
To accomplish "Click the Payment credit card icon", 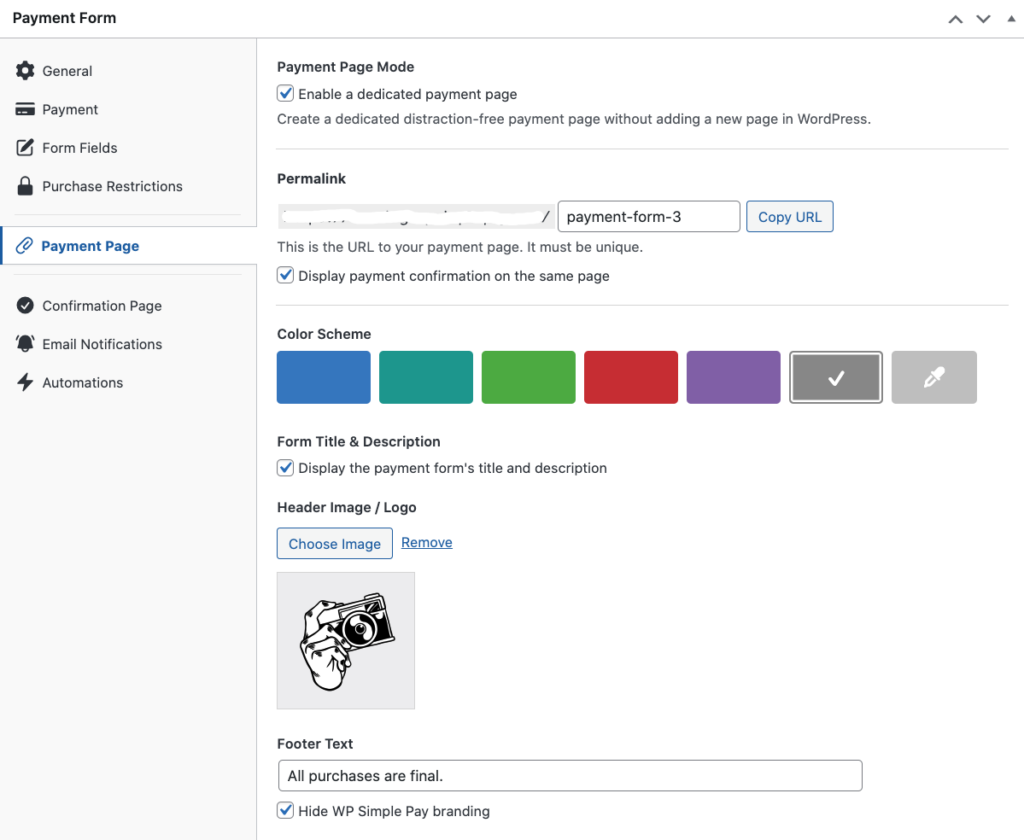I will coord(26,109).
